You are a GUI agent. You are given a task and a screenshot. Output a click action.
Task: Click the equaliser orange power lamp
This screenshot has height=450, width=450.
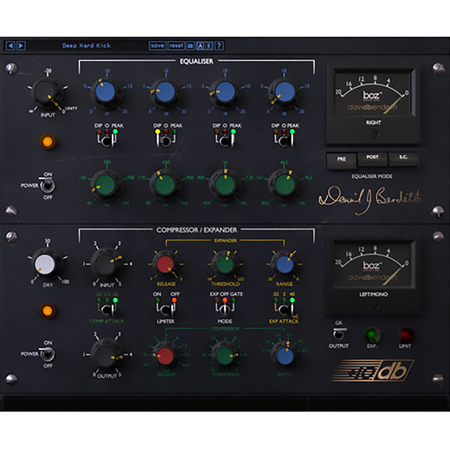tap(47, 142)
